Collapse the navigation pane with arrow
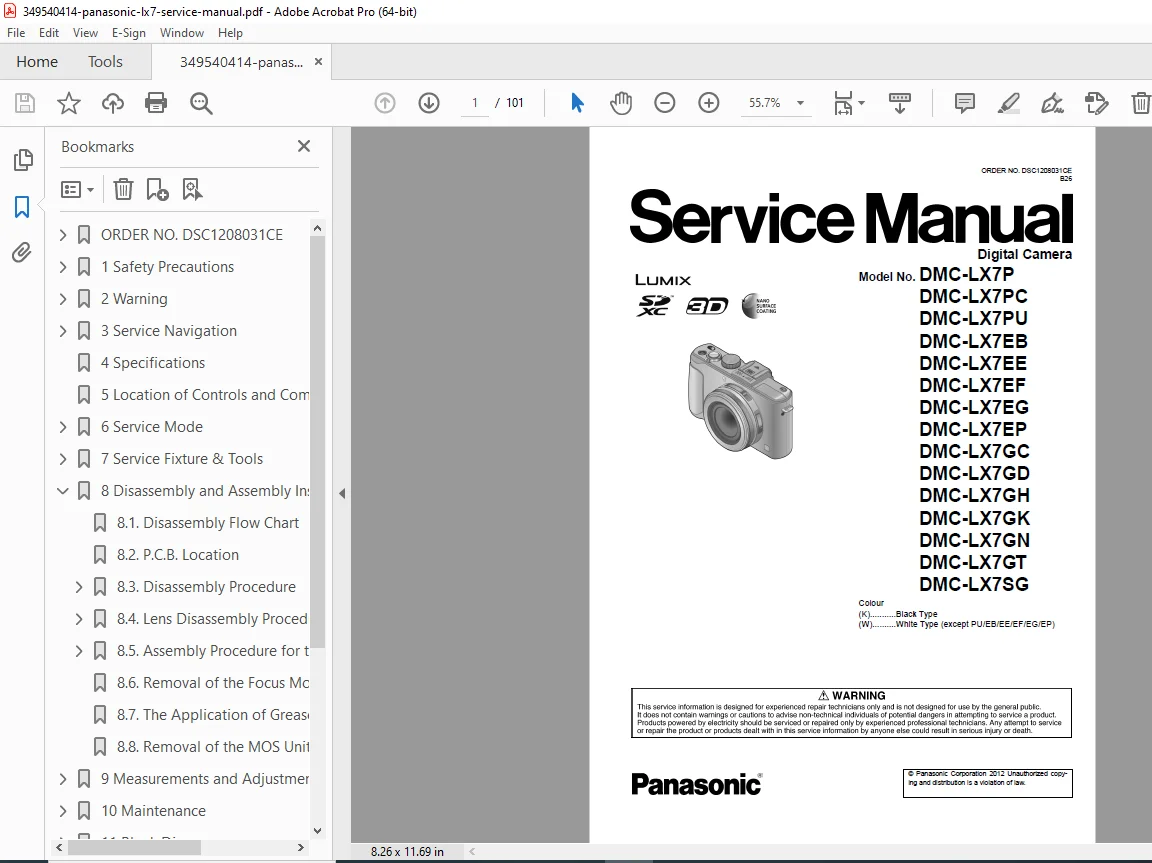Viewport: 1152px width, 863px height. [x=342, y=494]
